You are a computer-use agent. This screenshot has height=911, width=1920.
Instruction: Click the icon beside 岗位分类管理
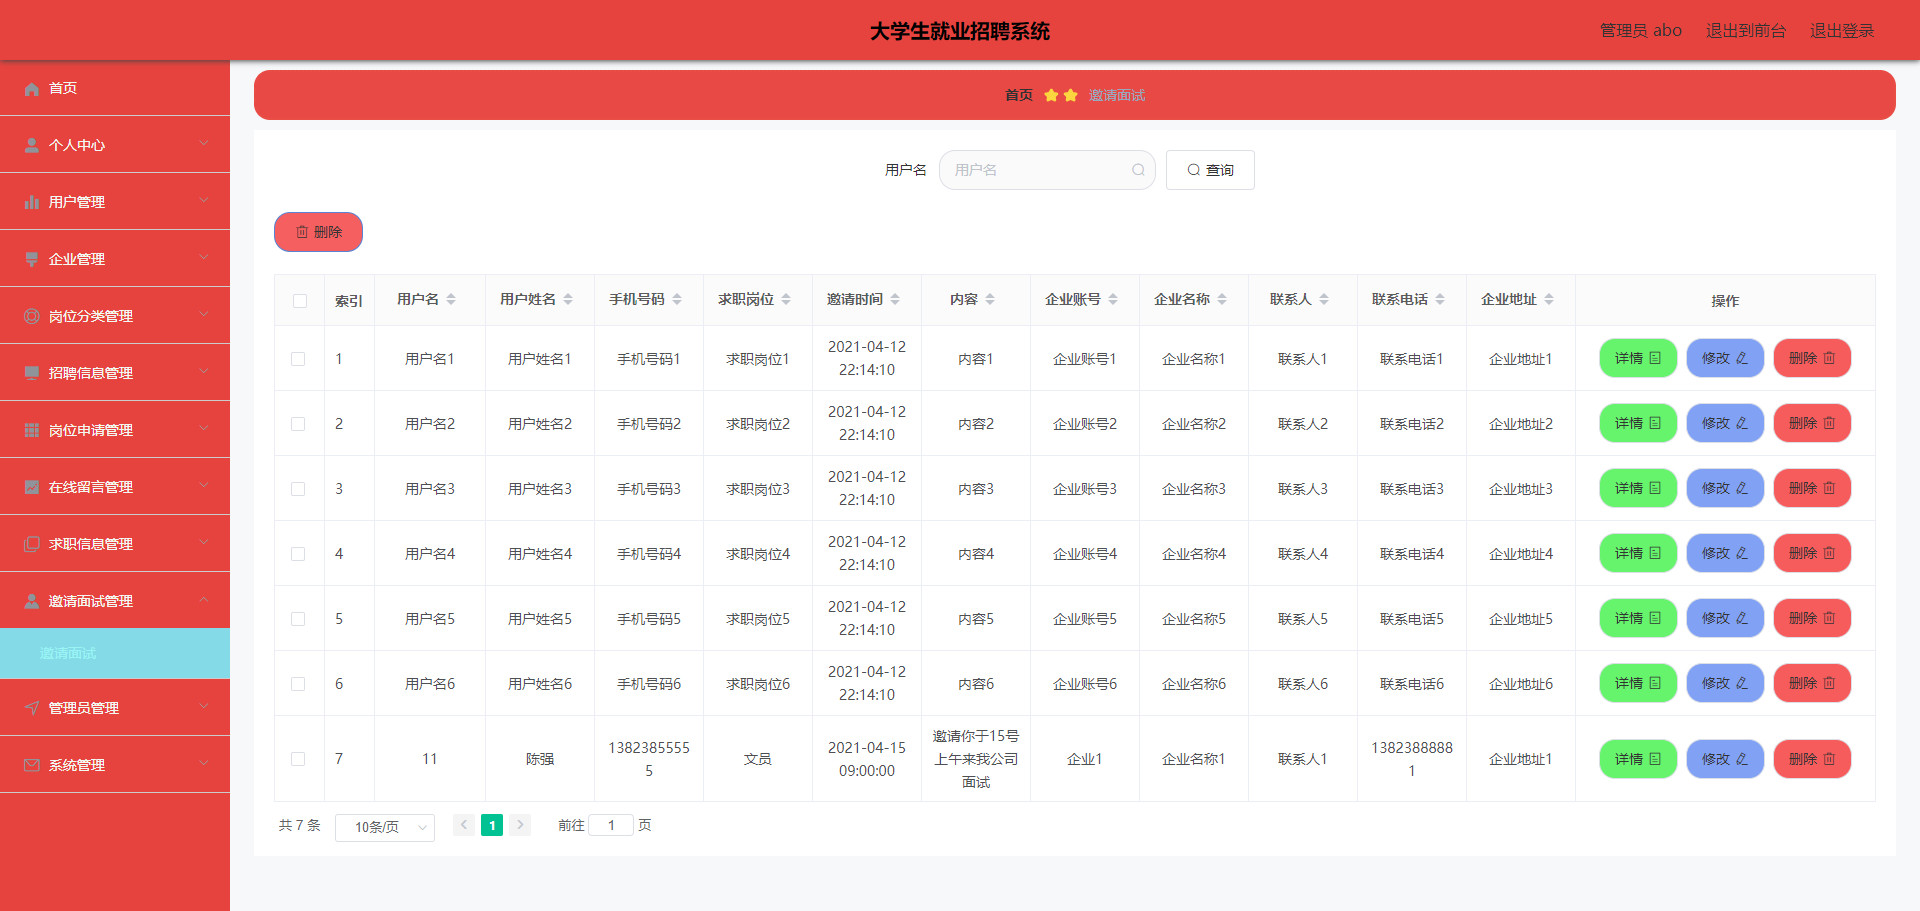tap(32, 316)
